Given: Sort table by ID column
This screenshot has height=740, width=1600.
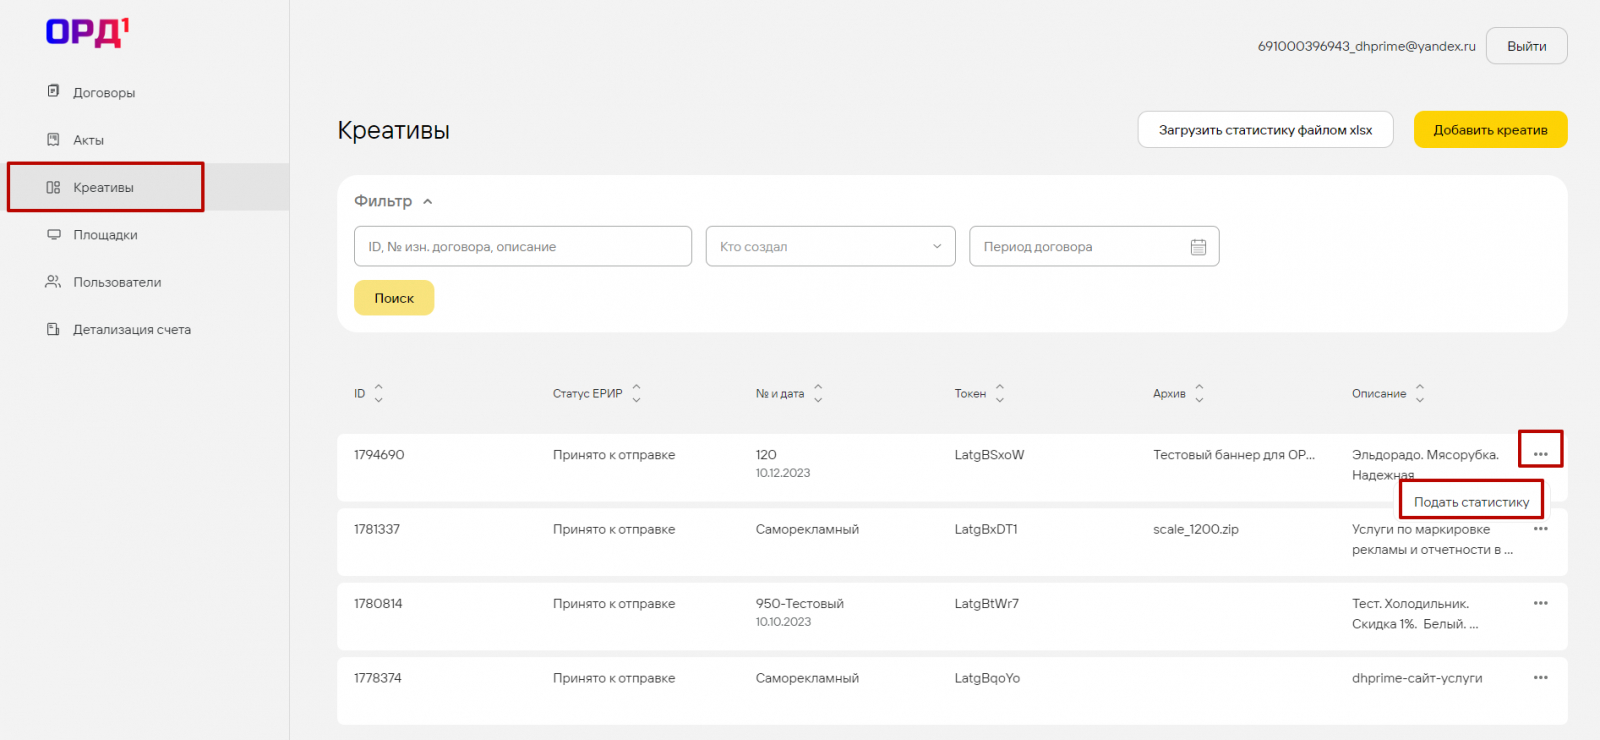Looking at the screenshot, I should (x=378, y=394).
